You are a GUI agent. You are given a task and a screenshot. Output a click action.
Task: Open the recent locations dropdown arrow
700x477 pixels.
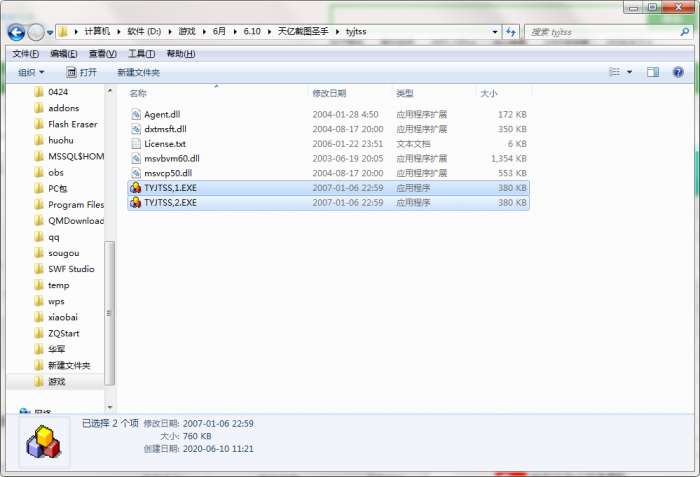(x=50, y=32)
